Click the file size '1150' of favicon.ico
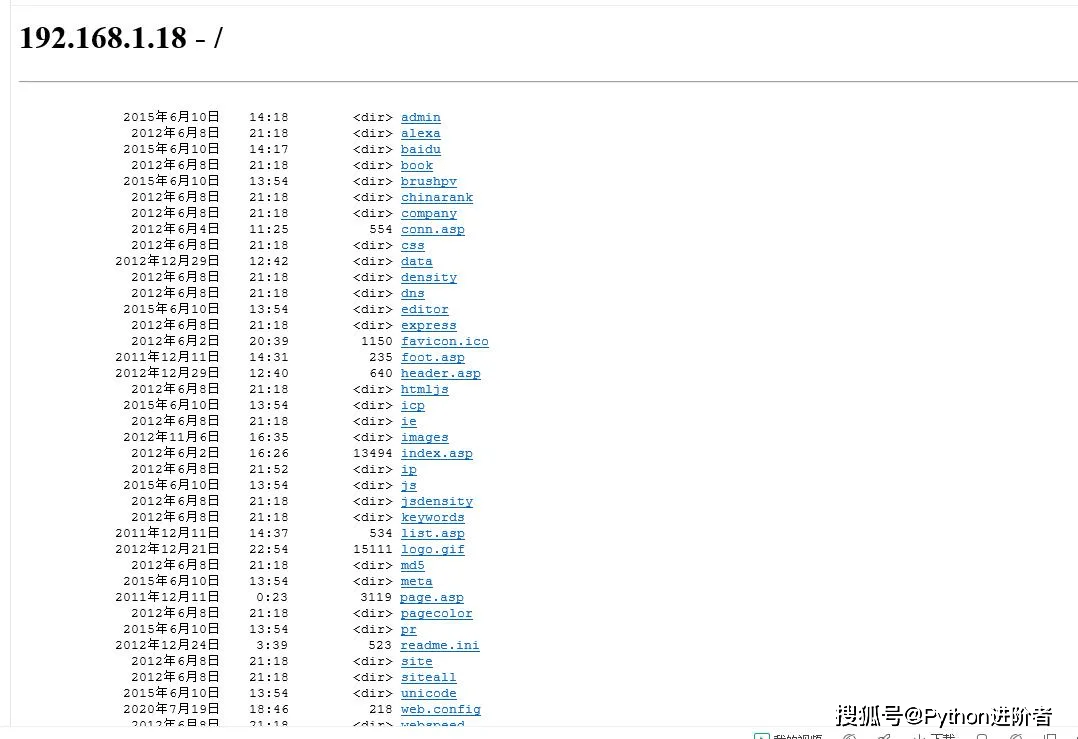The height and width of the screenshot is (739, 1078). pos(376,341)
